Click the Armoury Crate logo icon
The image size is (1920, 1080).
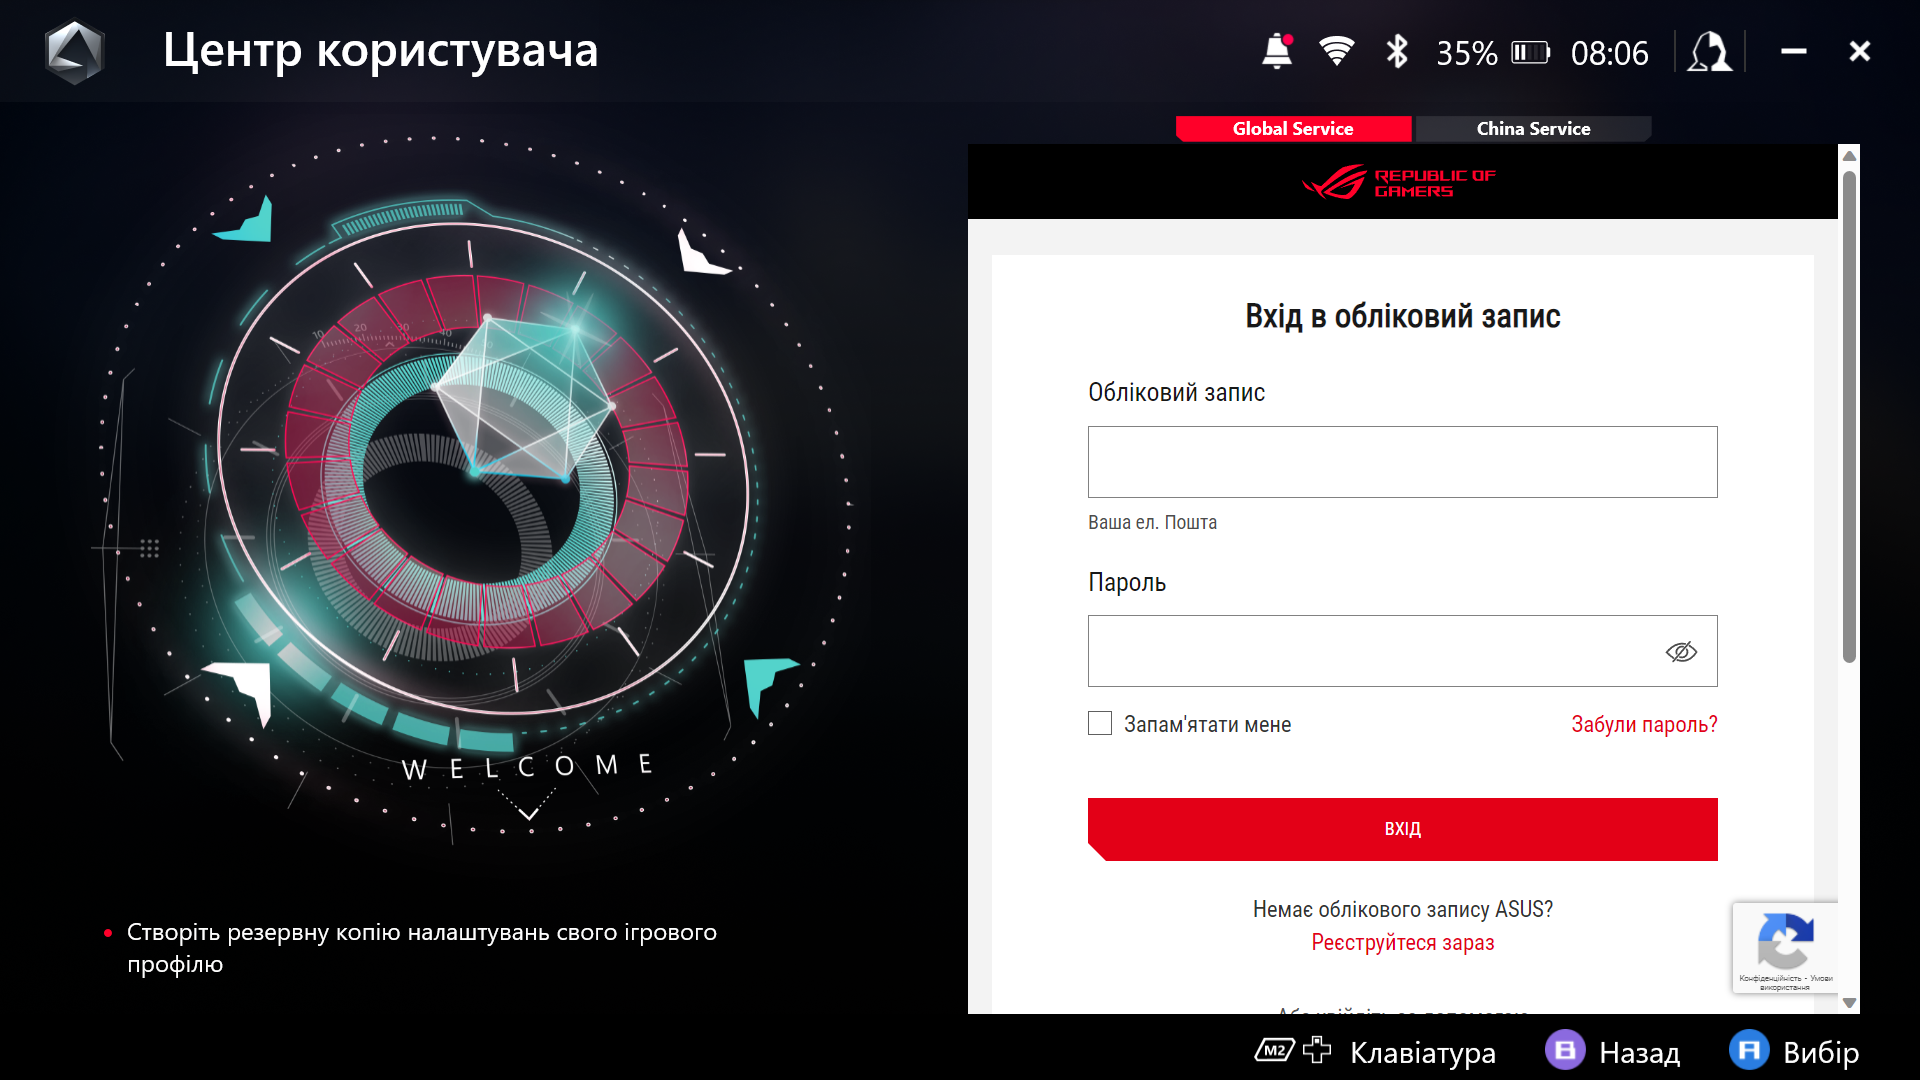click(74, 51)
